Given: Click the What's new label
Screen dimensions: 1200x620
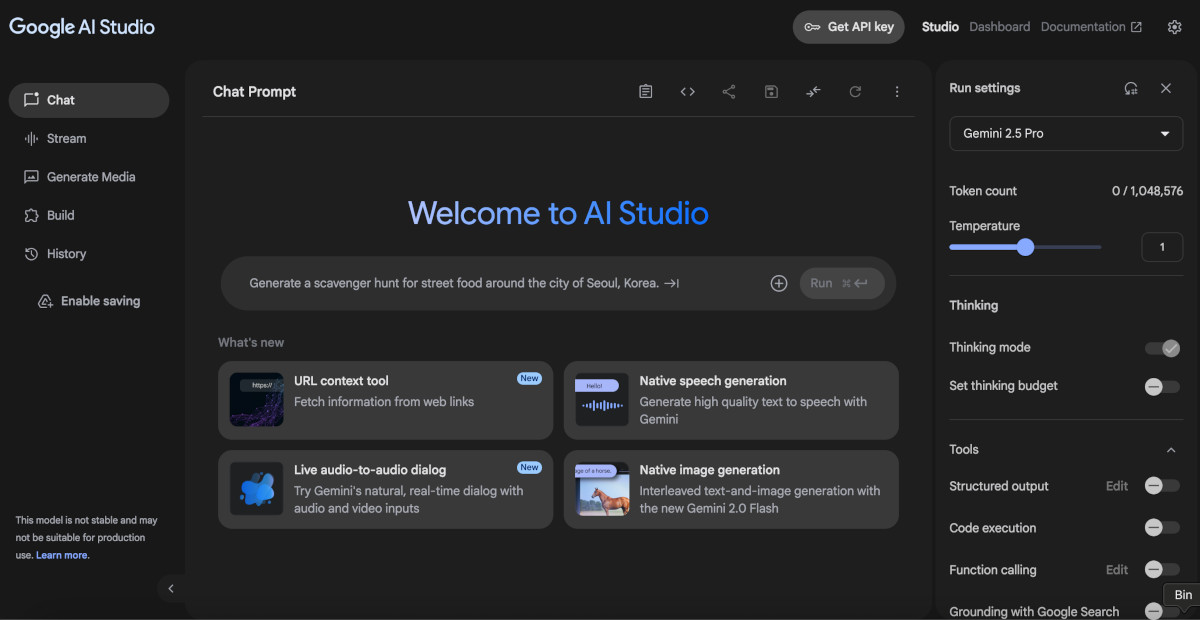Looking at the screenshot, I should 251,342.
